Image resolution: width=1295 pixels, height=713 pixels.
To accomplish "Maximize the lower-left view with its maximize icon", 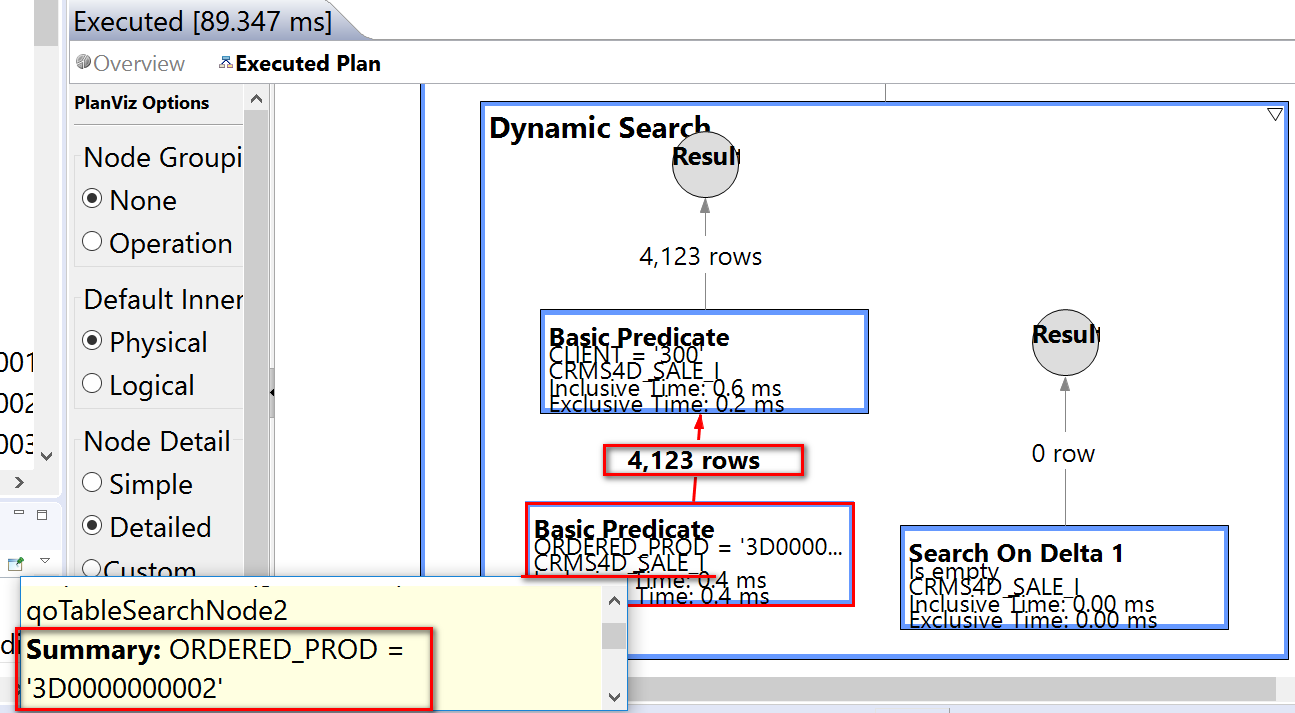I will (41, 514).
